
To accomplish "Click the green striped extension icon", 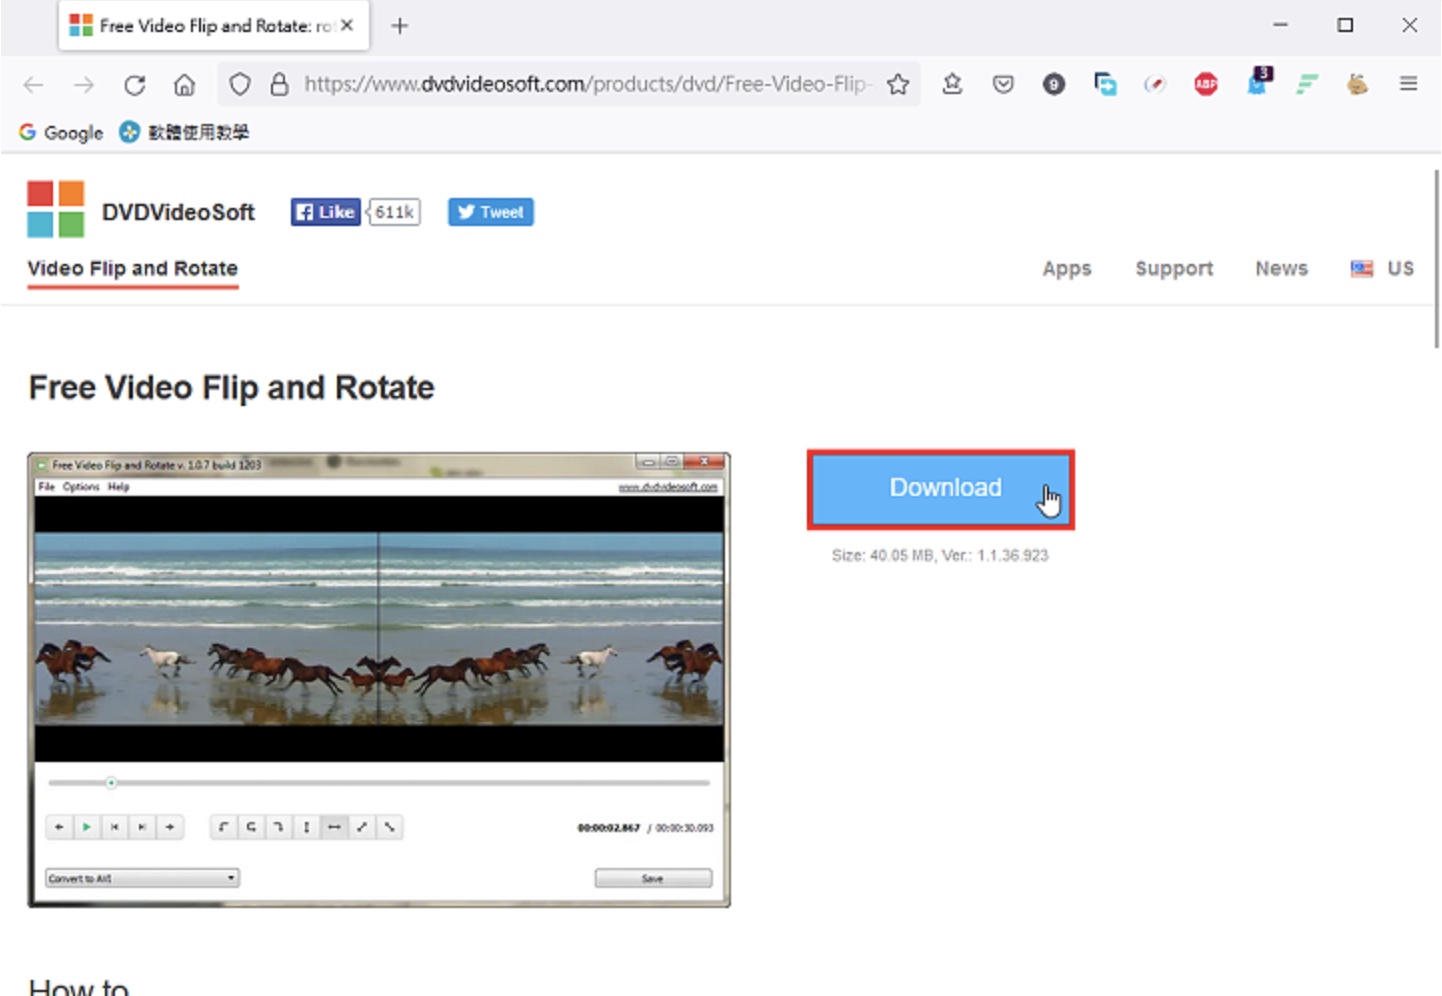I will (1307, 85).
